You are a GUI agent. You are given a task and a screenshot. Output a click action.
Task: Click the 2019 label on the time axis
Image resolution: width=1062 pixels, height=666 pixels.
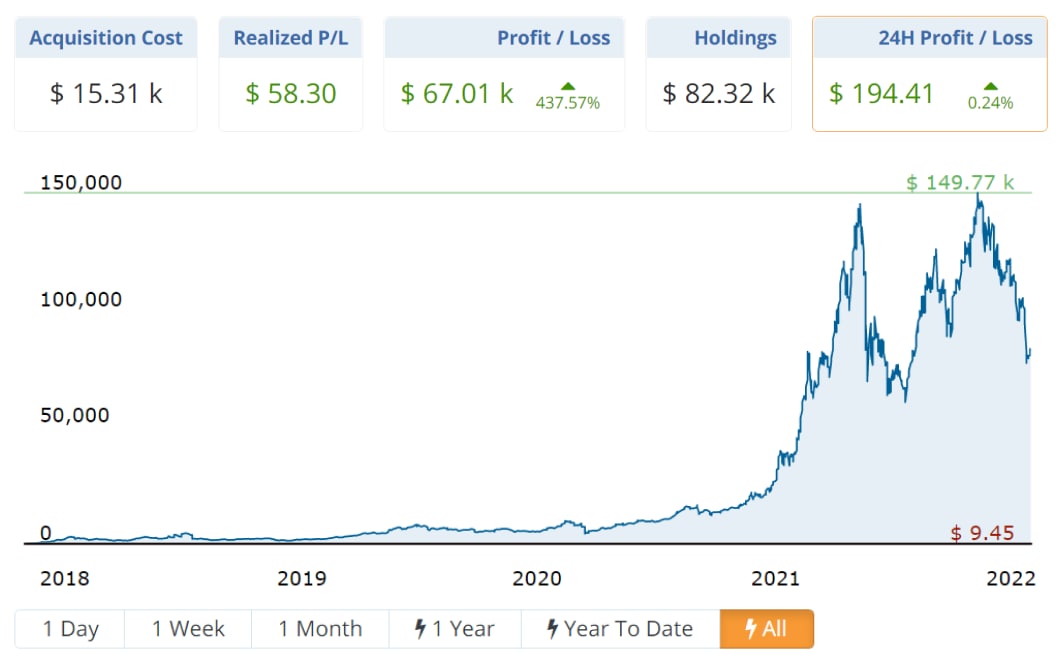(301, 578)
